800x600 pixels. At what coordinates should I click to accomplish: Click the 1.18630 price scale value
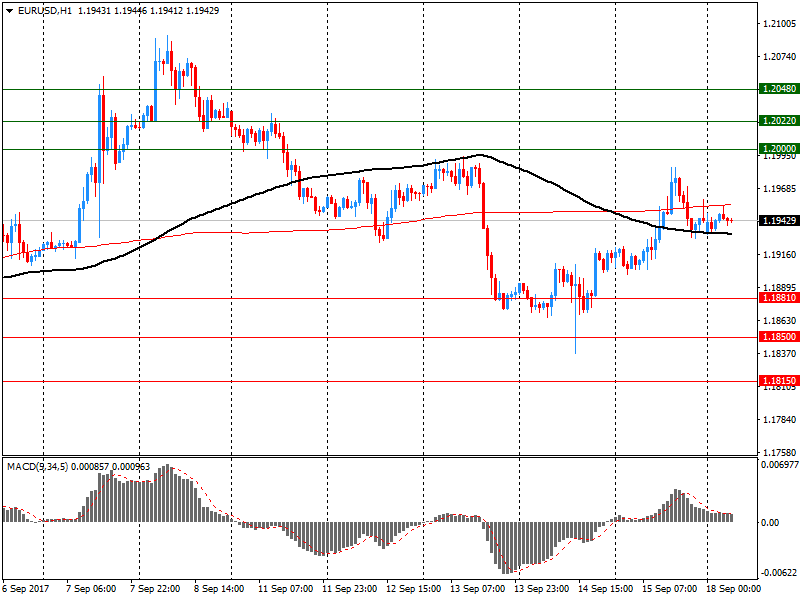pos(779,320)
